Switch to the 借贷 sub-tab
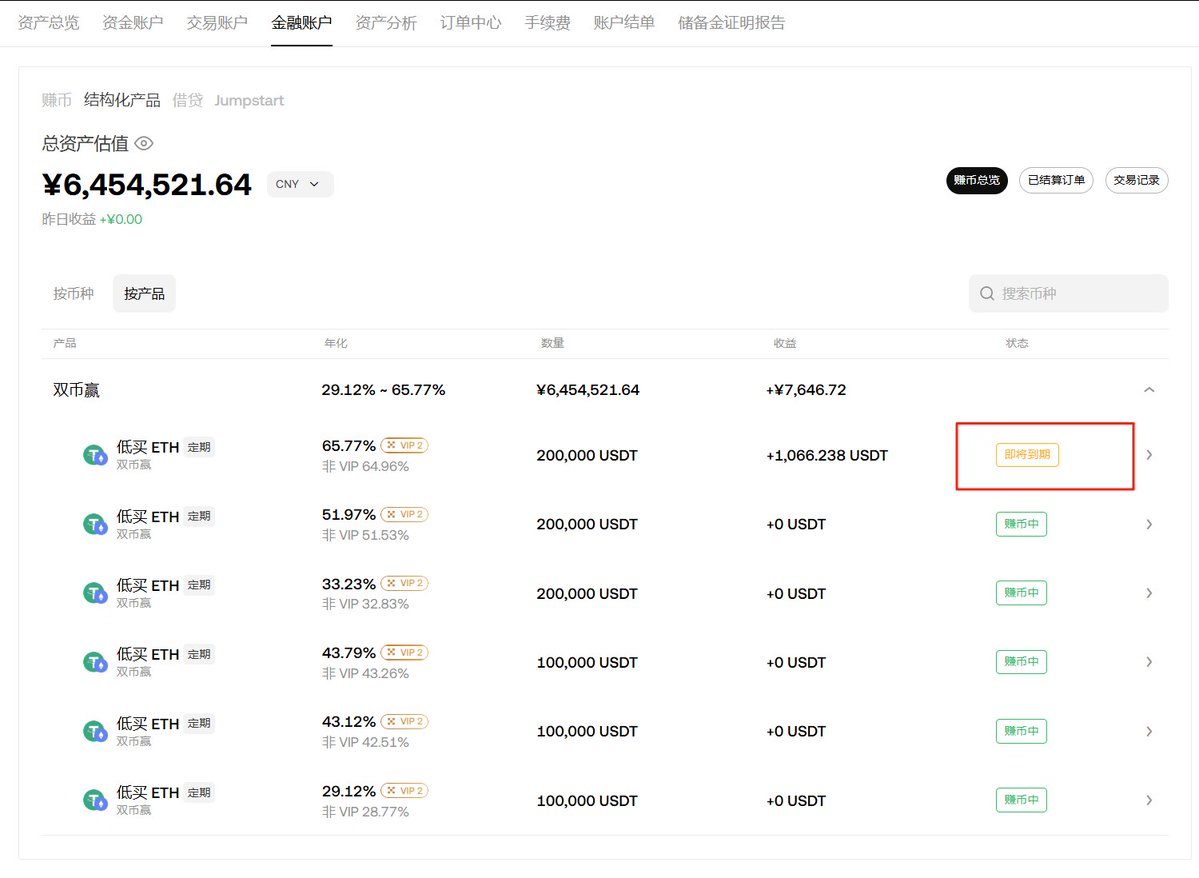1199x878 pixels. tap(187, 100)
